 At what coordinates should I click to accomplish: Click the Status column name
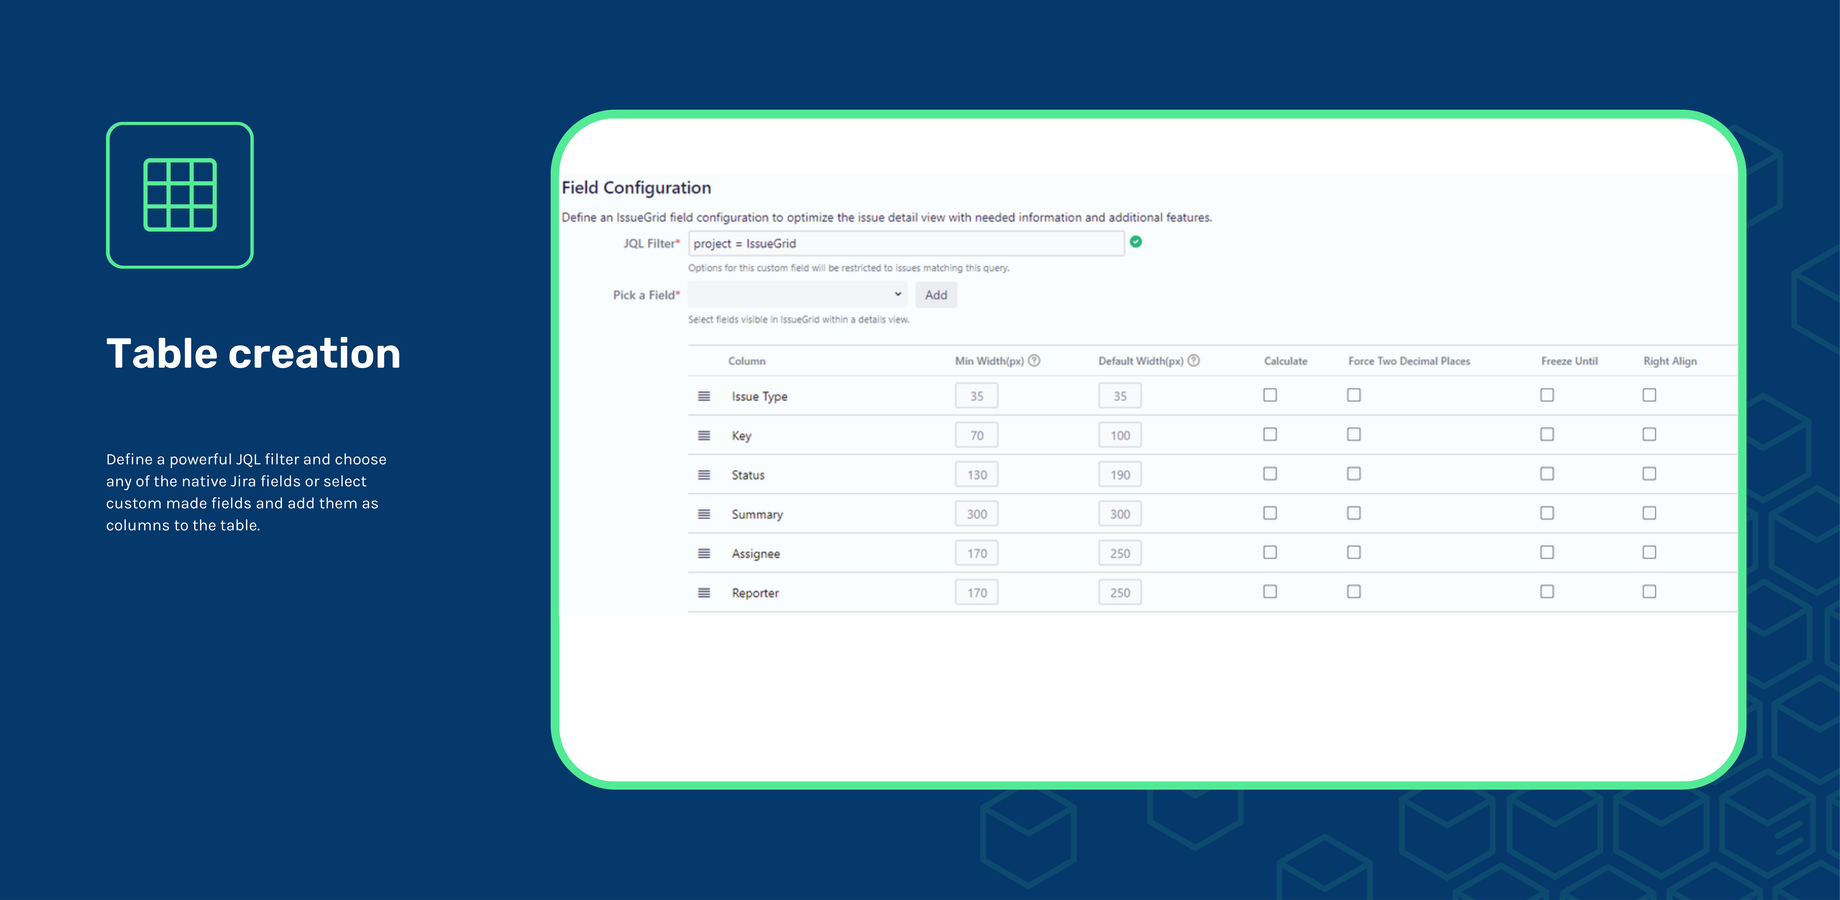tap(748, 475)
